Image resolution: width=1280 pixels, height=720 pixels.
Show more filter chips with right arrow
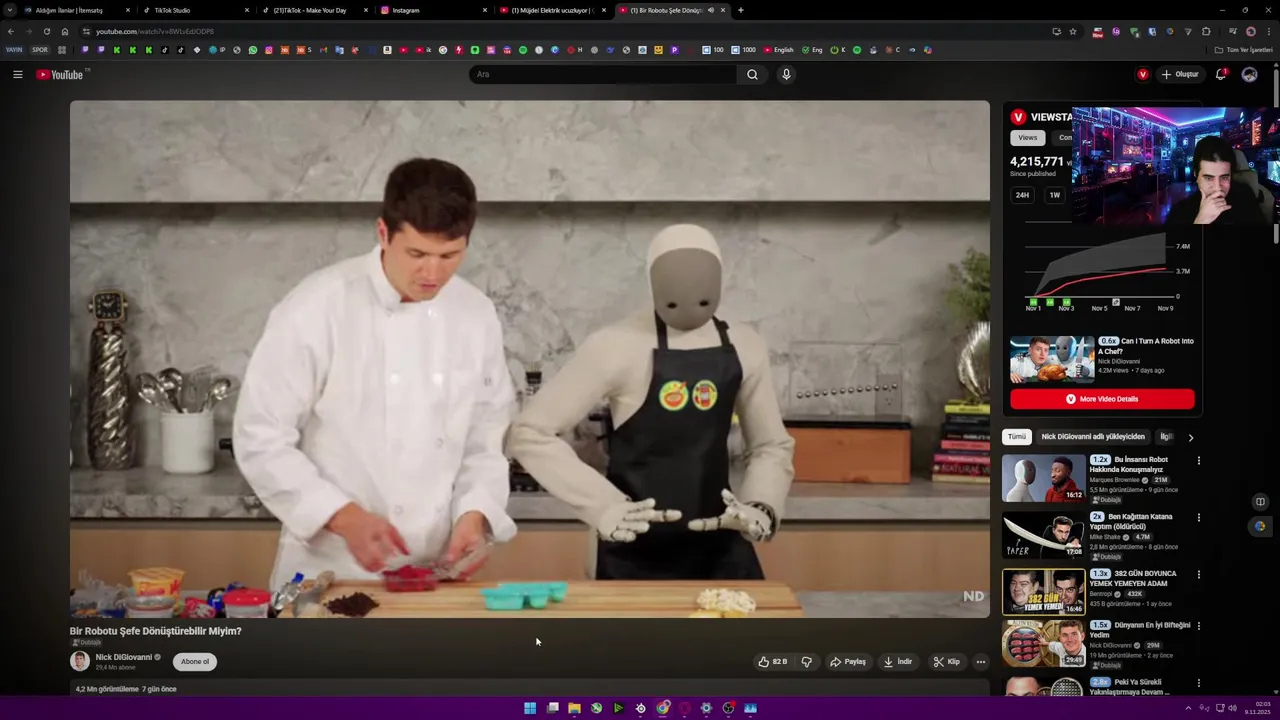(1190, 437)
